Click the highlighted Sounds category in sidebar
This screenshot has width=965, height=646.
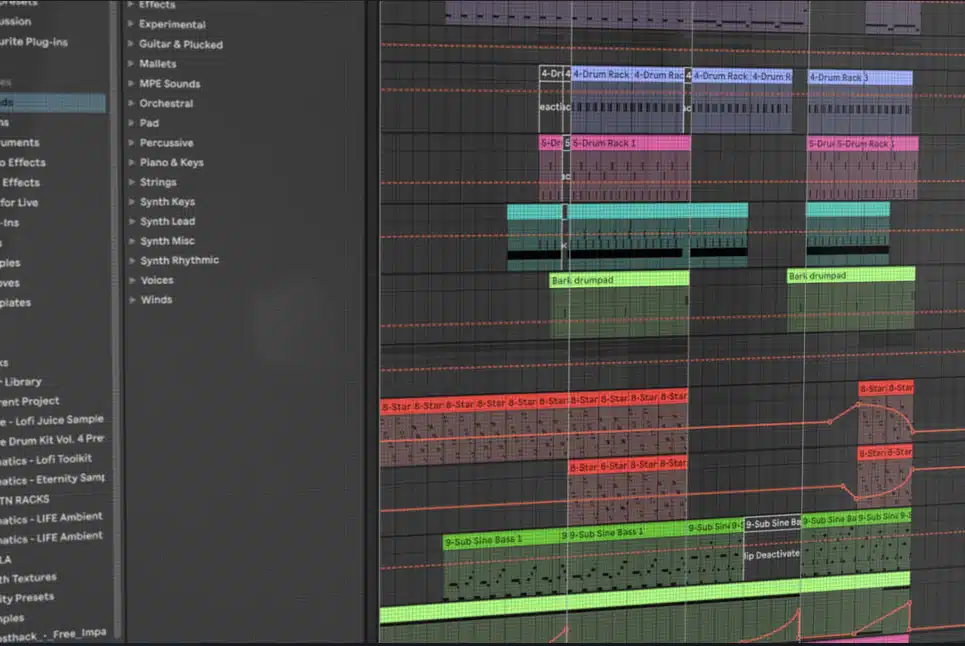click(52, 102)
